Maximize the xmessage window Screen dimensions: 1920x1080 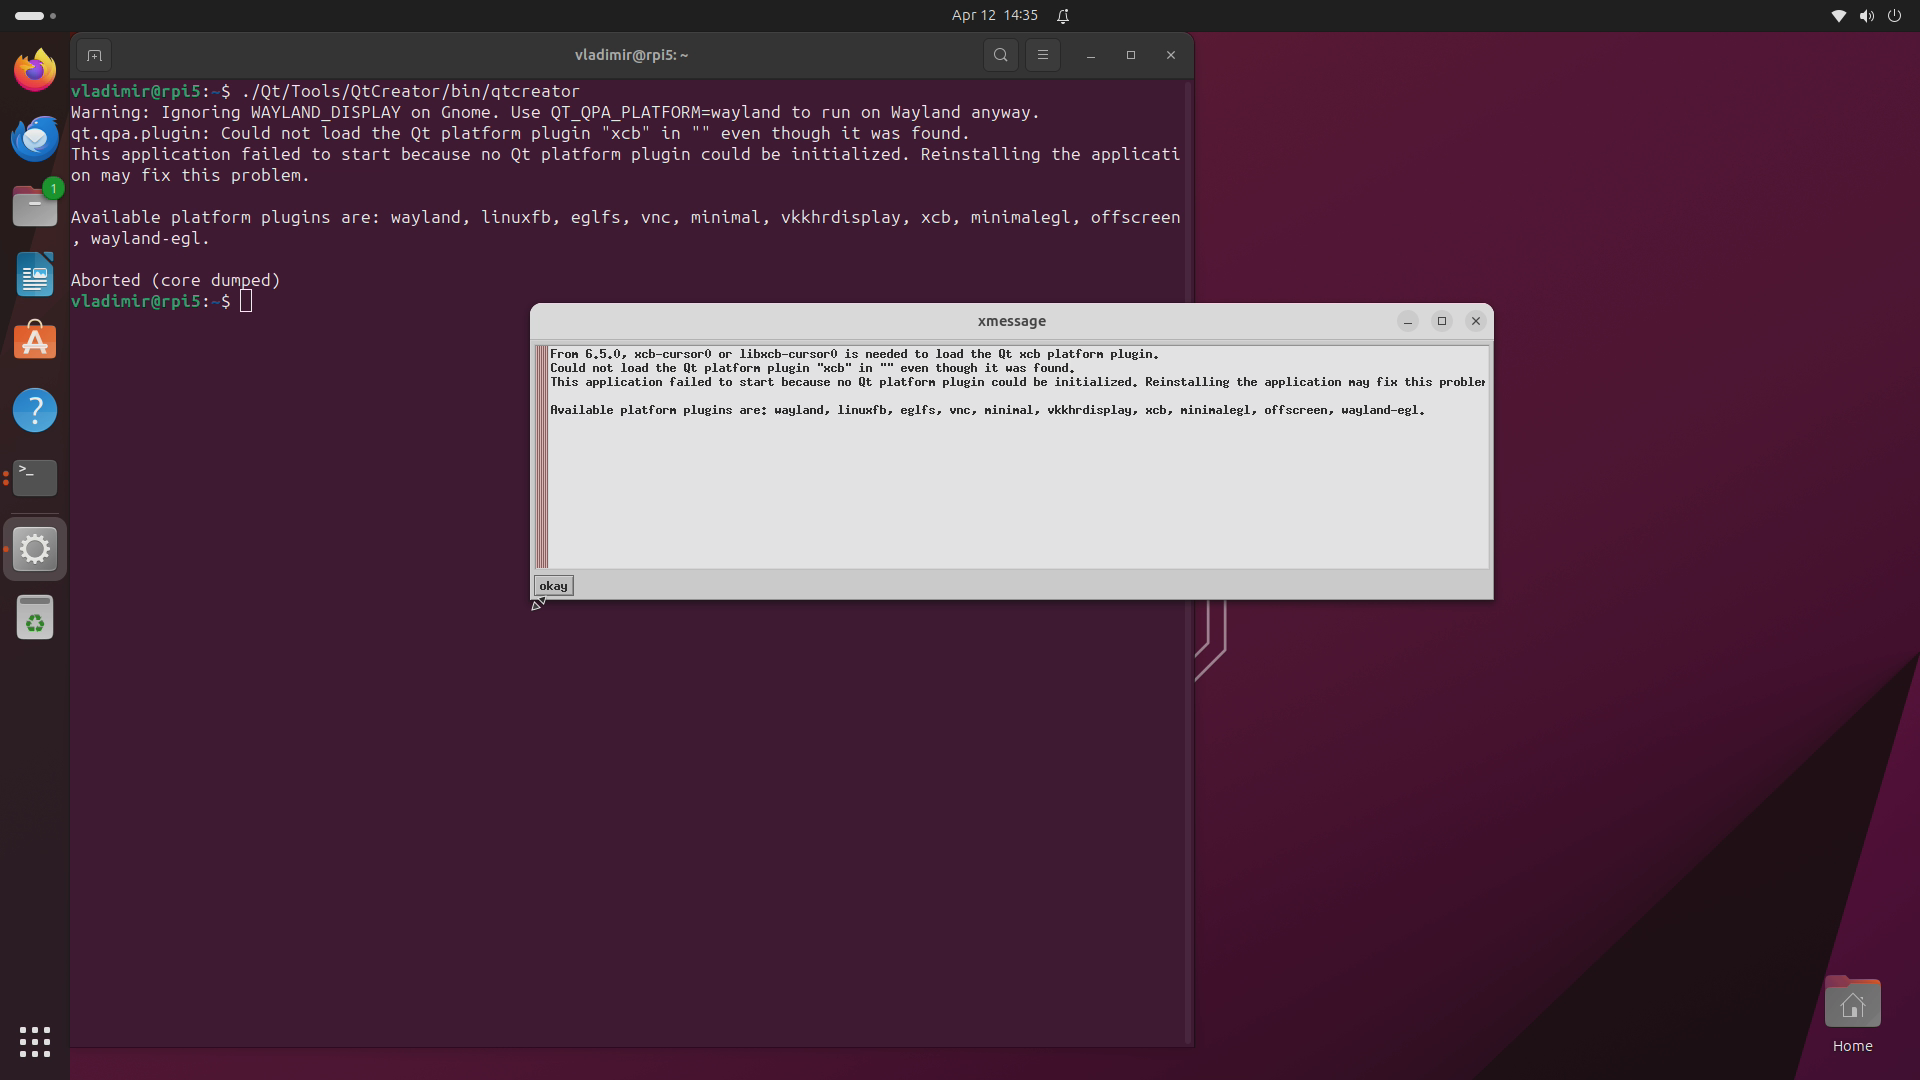click(1442, 321)
